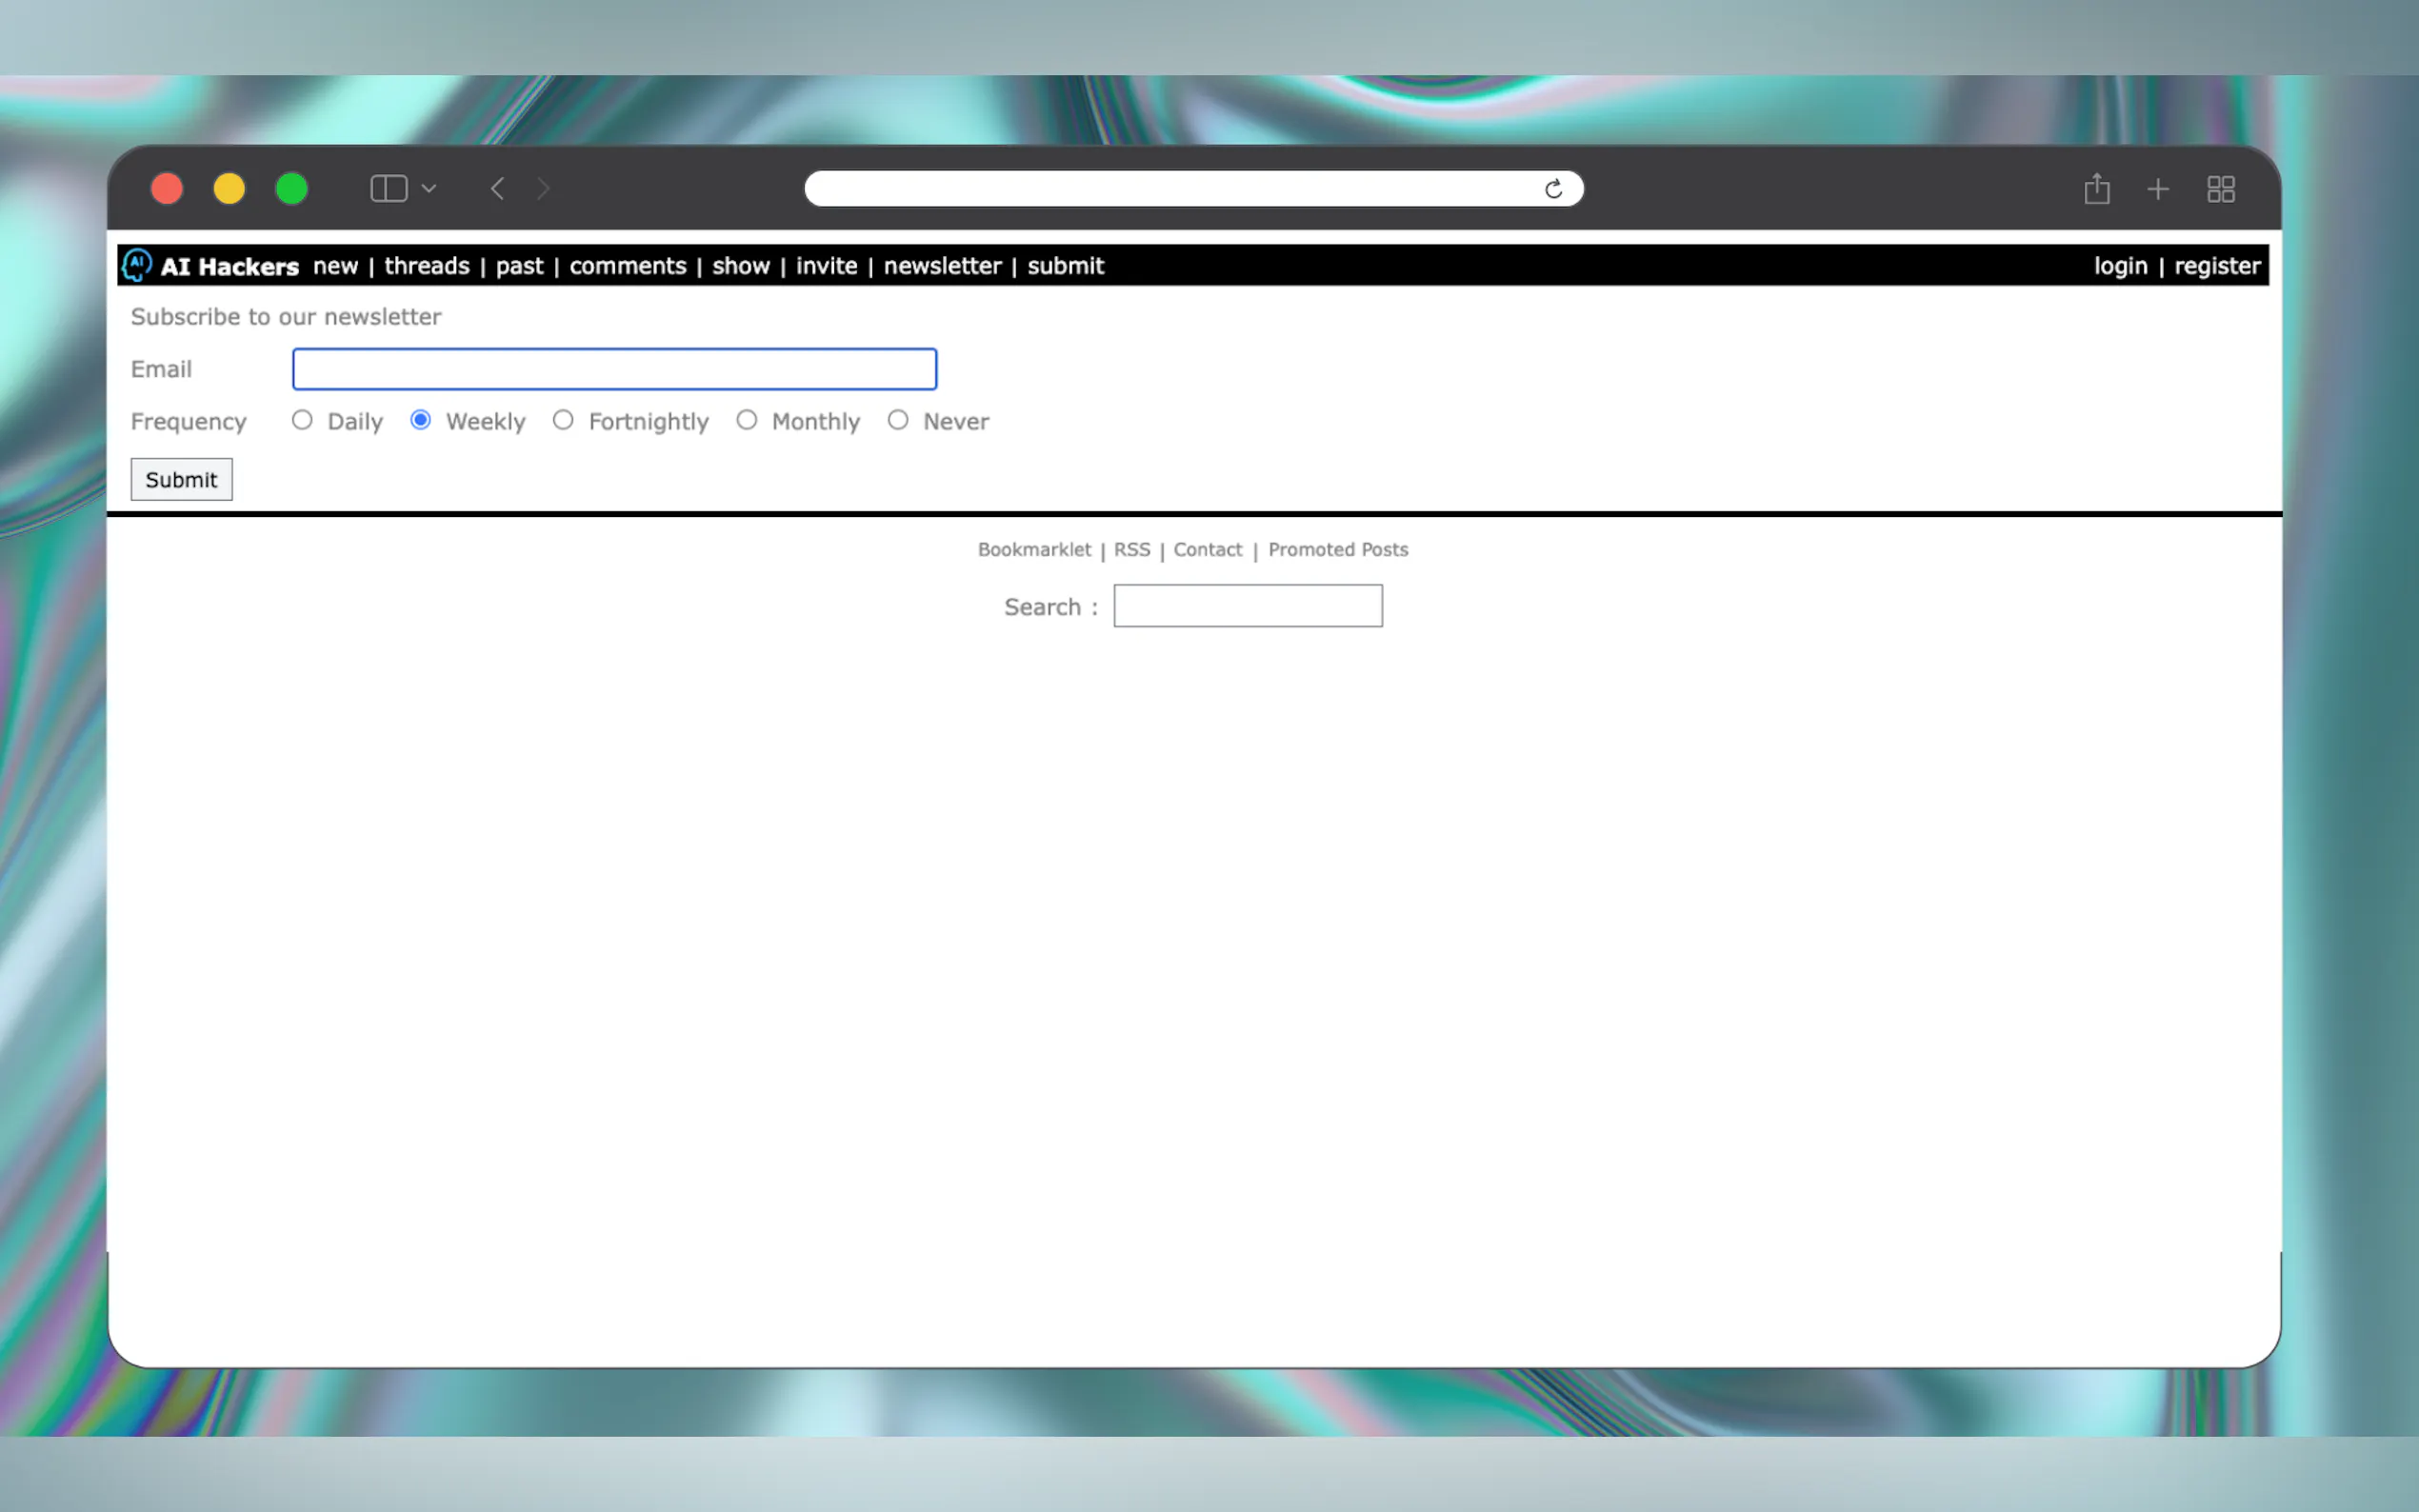Select the Daily frequency option
The image size is (2419, 1512).
coord(302,420)
